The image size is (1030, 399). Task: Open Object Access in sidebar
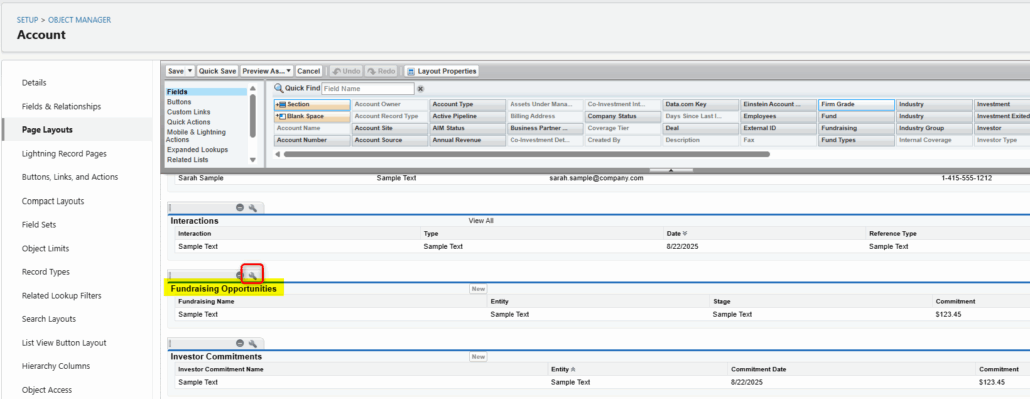[46, 390]
